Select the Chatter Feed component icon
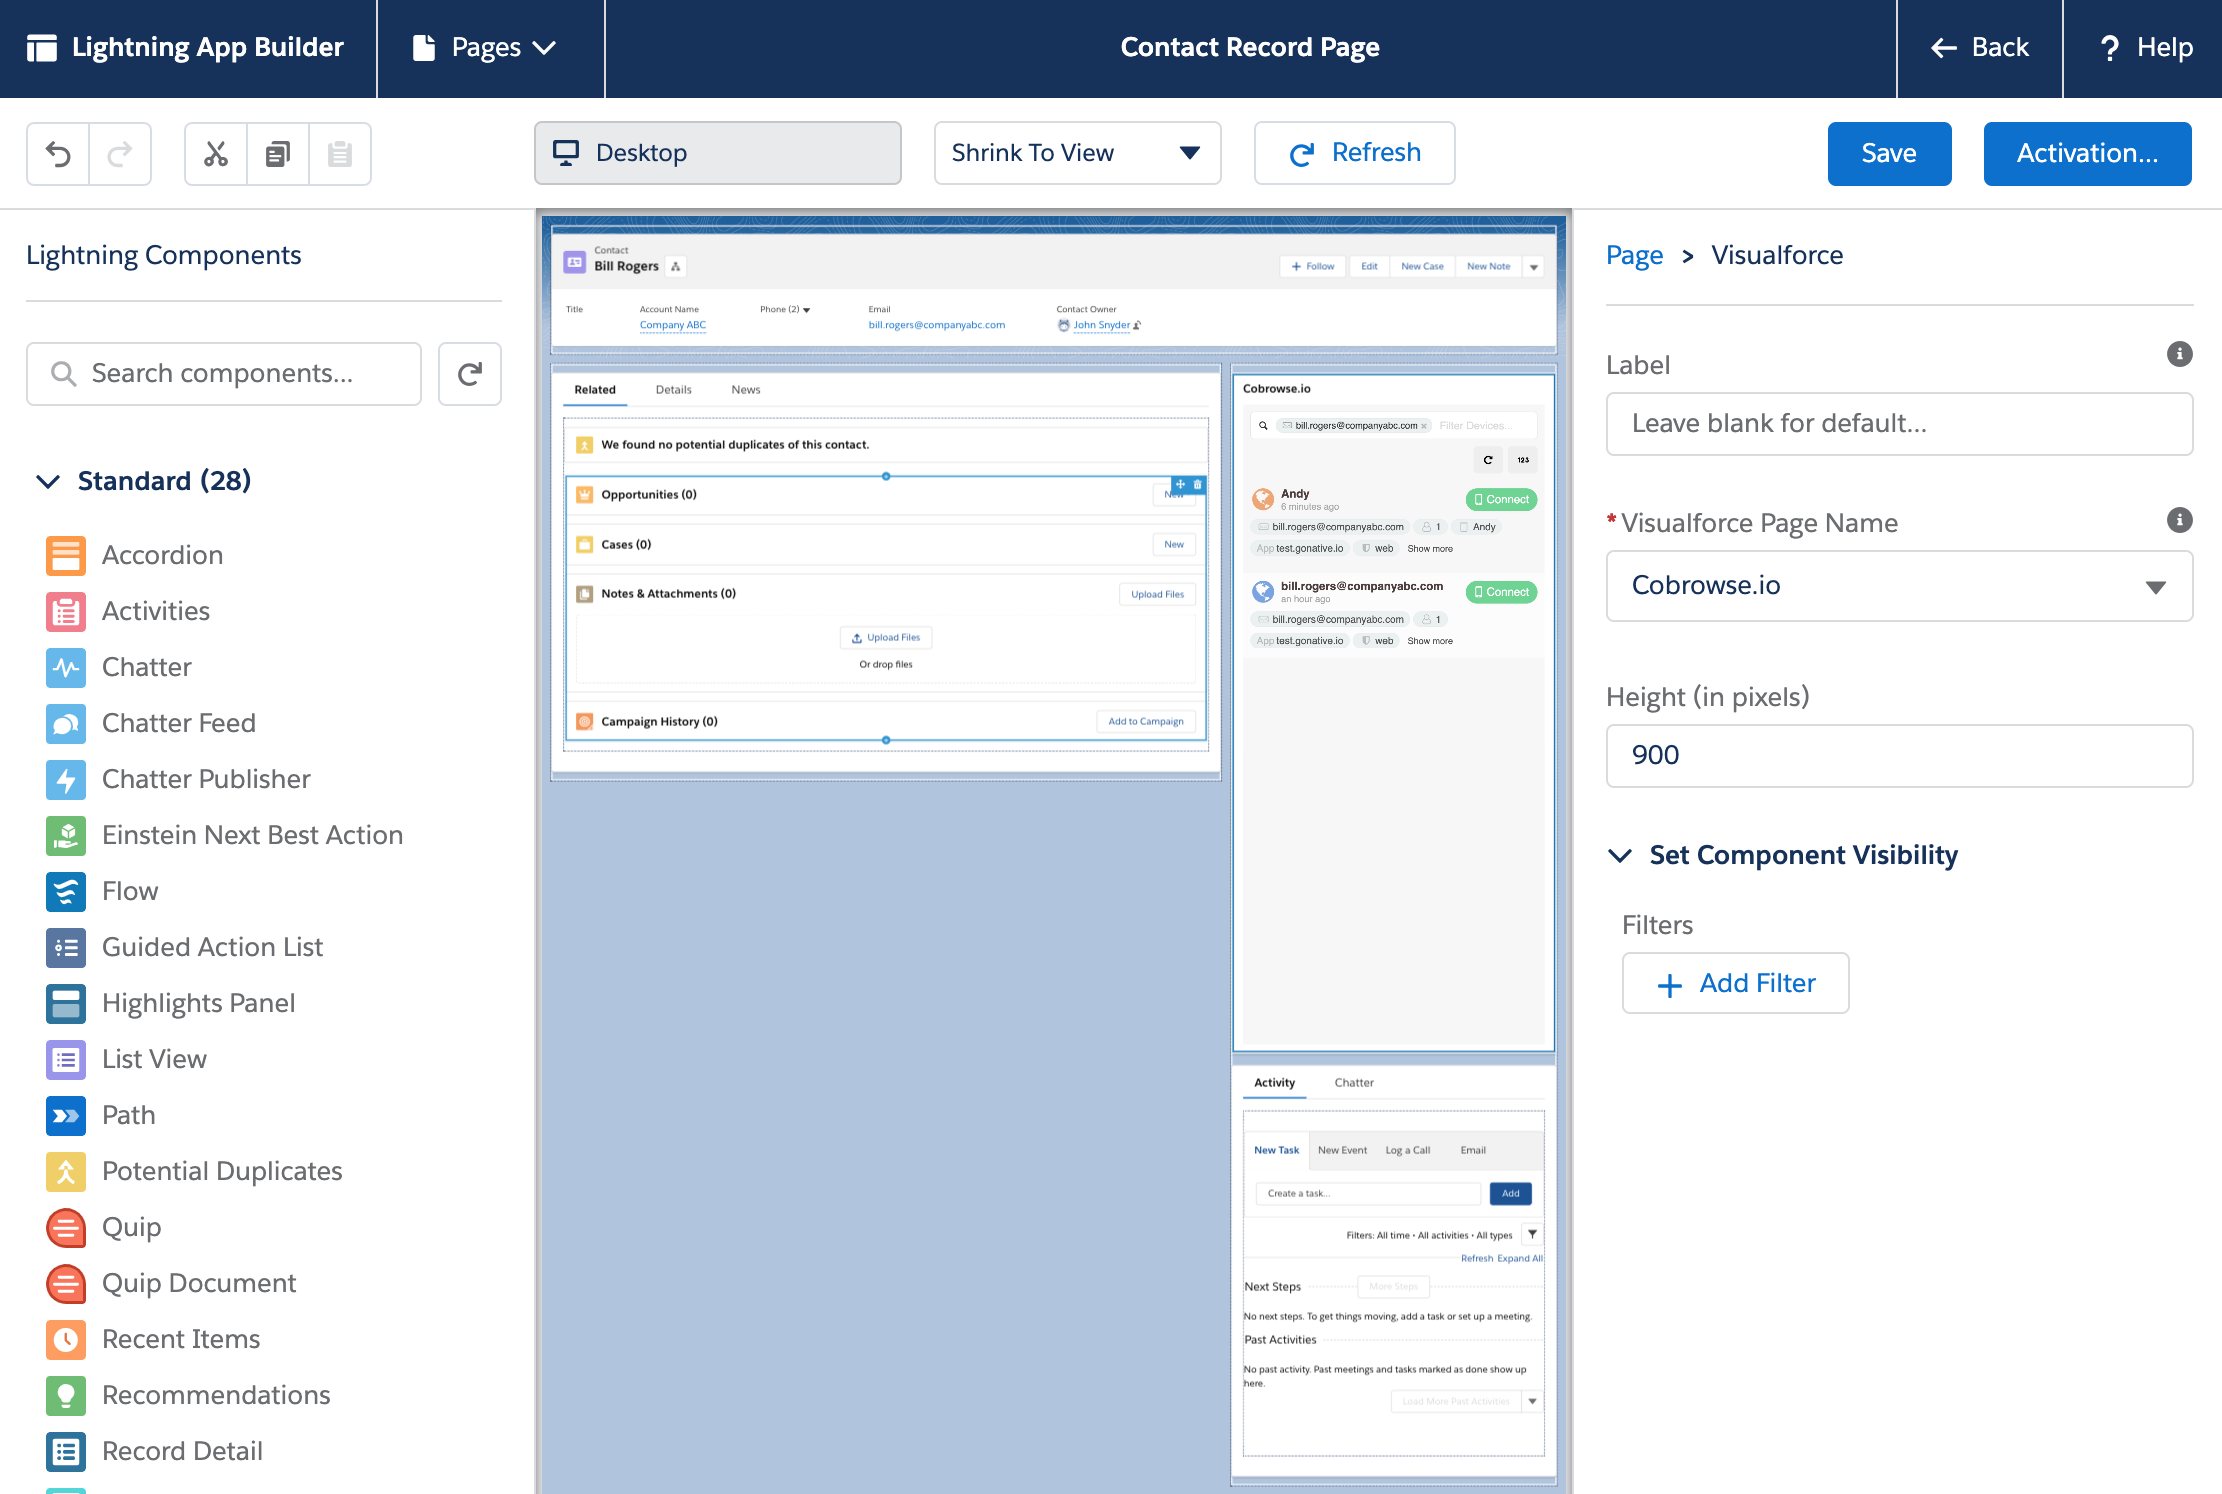Image resolution: width=2222 pixels, height=1494 pixels. click(66, 723)
